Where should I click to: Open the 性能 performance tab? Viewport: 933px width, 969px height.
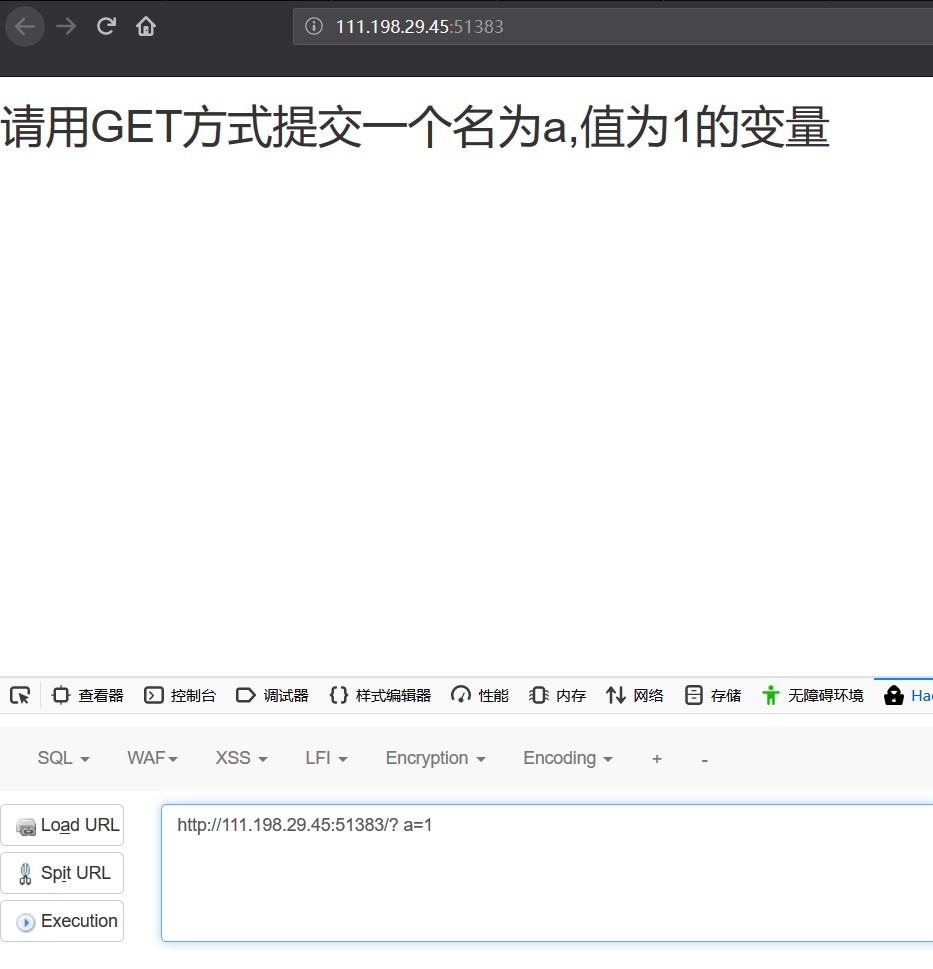click(x=479, y=696)
